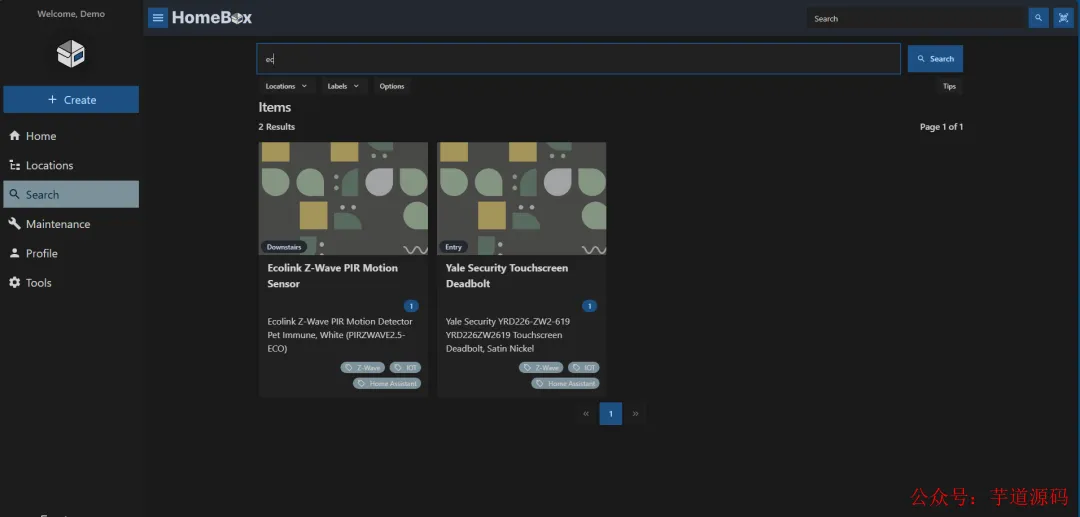Click the '2 Results' count text
Image resolution: width=1080 pixels, height=517 pixels.
pos(277,127)
